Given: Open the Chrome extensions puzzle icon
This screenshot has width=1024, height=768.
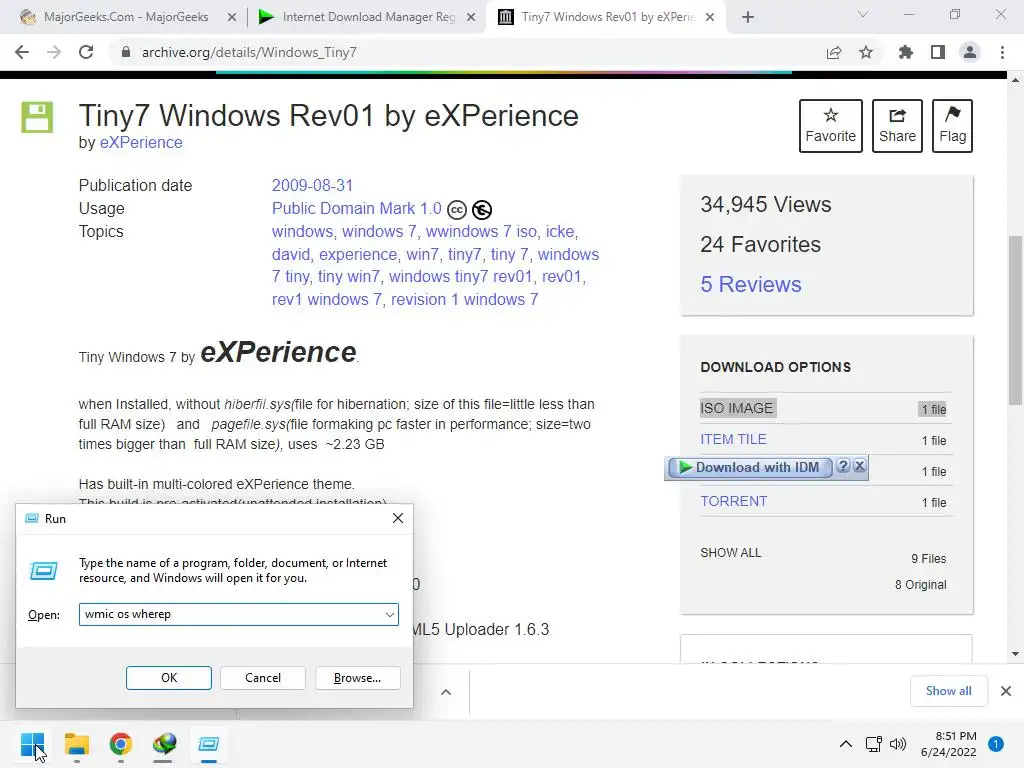Looking at the screenshot, I should click(905, 52).
